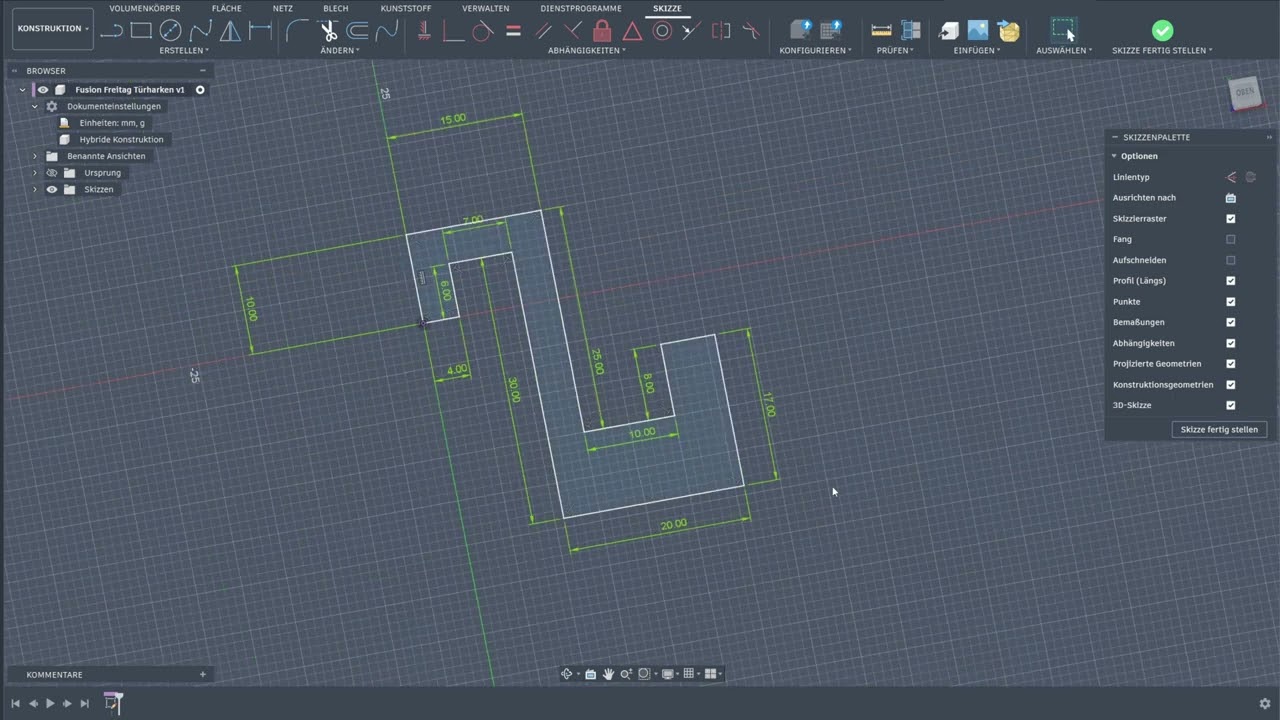The width and height of the screenshot is (1280, 720).
Task: Hide the Skizzen folder
Action: 52,189
